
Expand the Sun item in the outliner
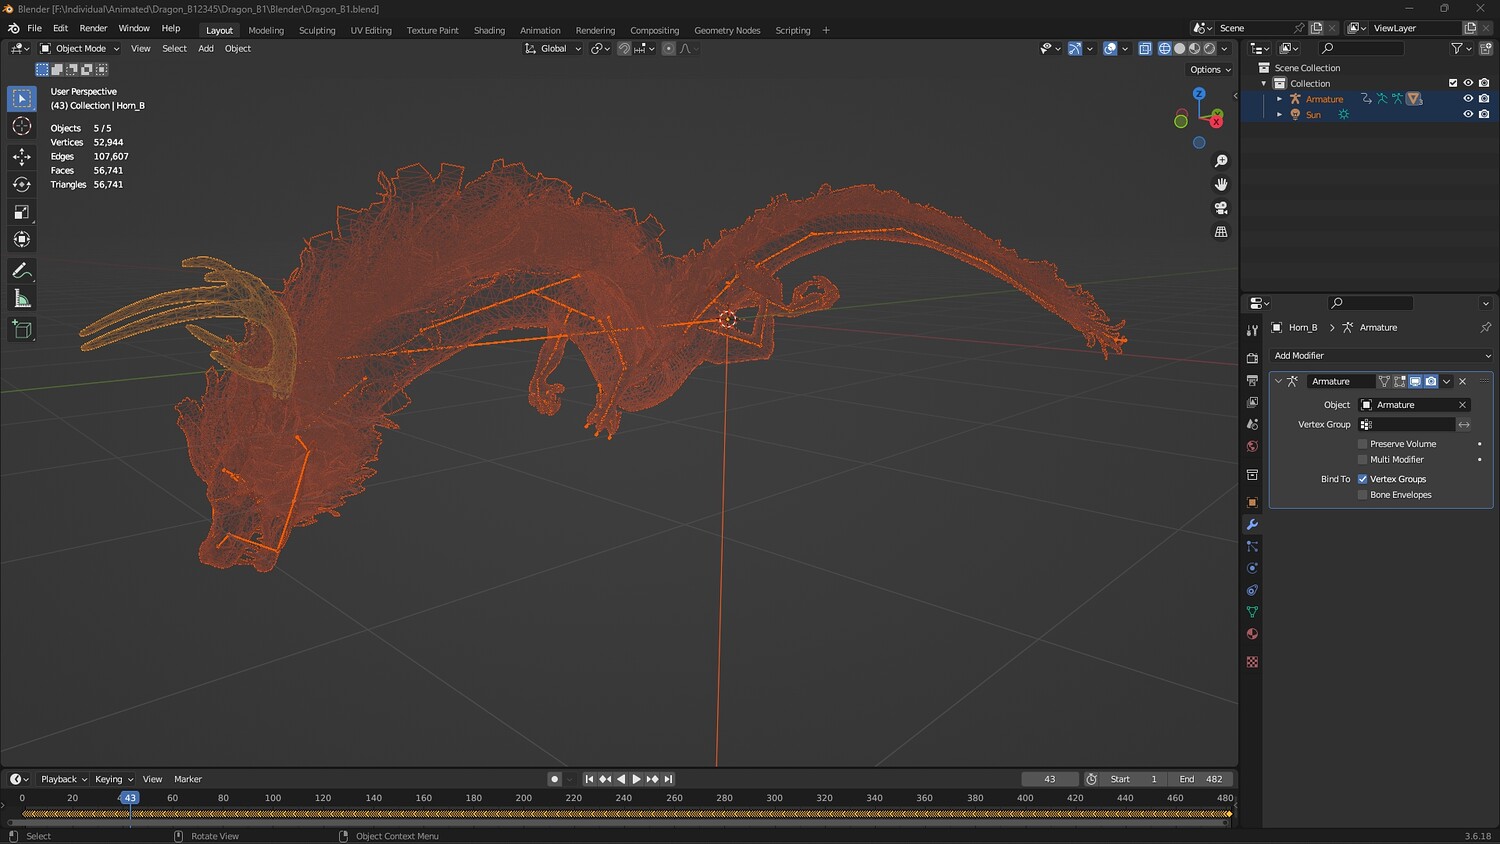point(1279,115)
